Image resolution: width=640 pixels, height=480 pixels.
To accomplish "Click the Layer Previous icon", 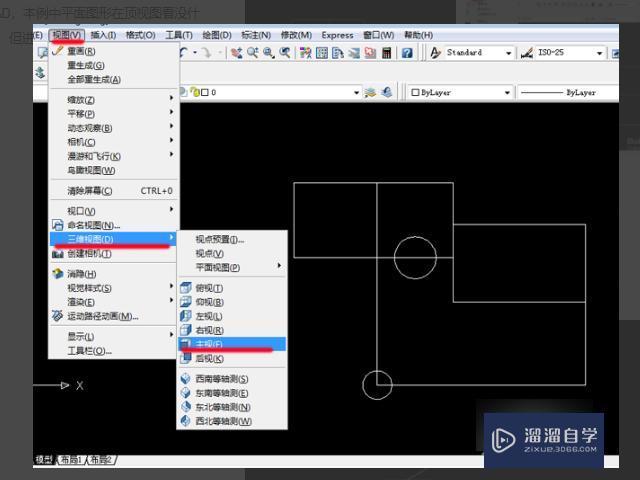I will pos(387,92).
